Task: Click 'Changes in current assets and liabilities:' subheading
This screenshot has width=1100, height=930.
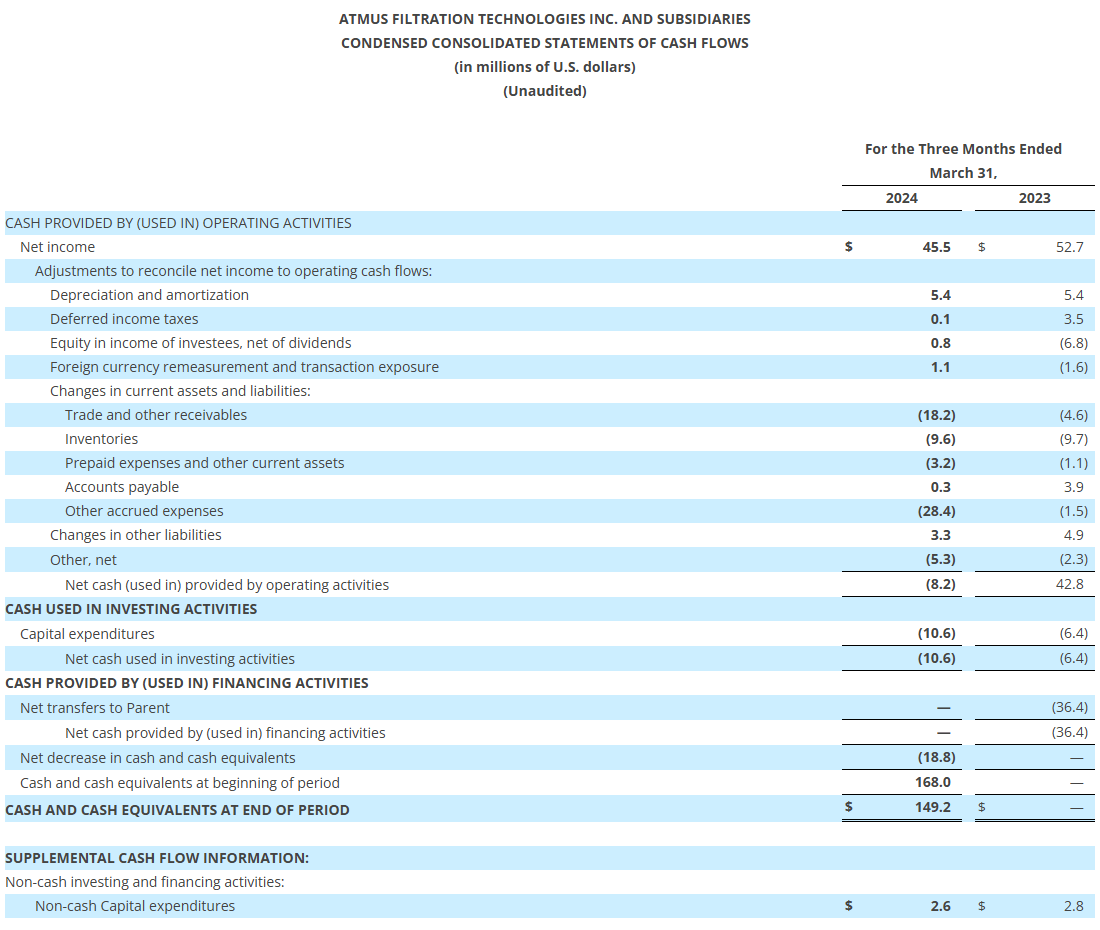Action: (180, 391)
